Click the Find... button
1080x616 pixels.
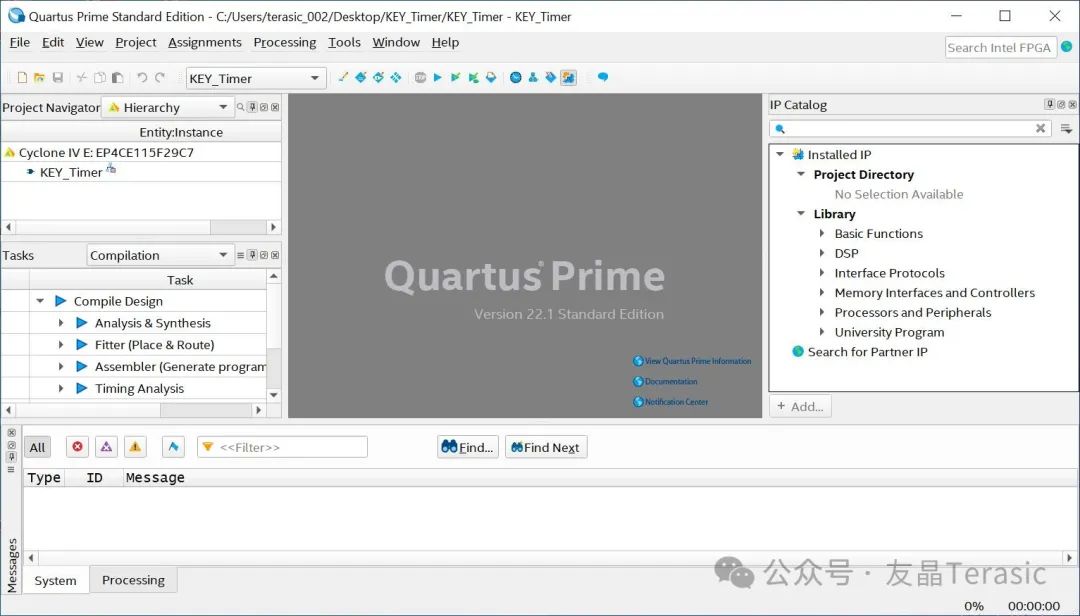pyautogui.click(x=468, y=447)
